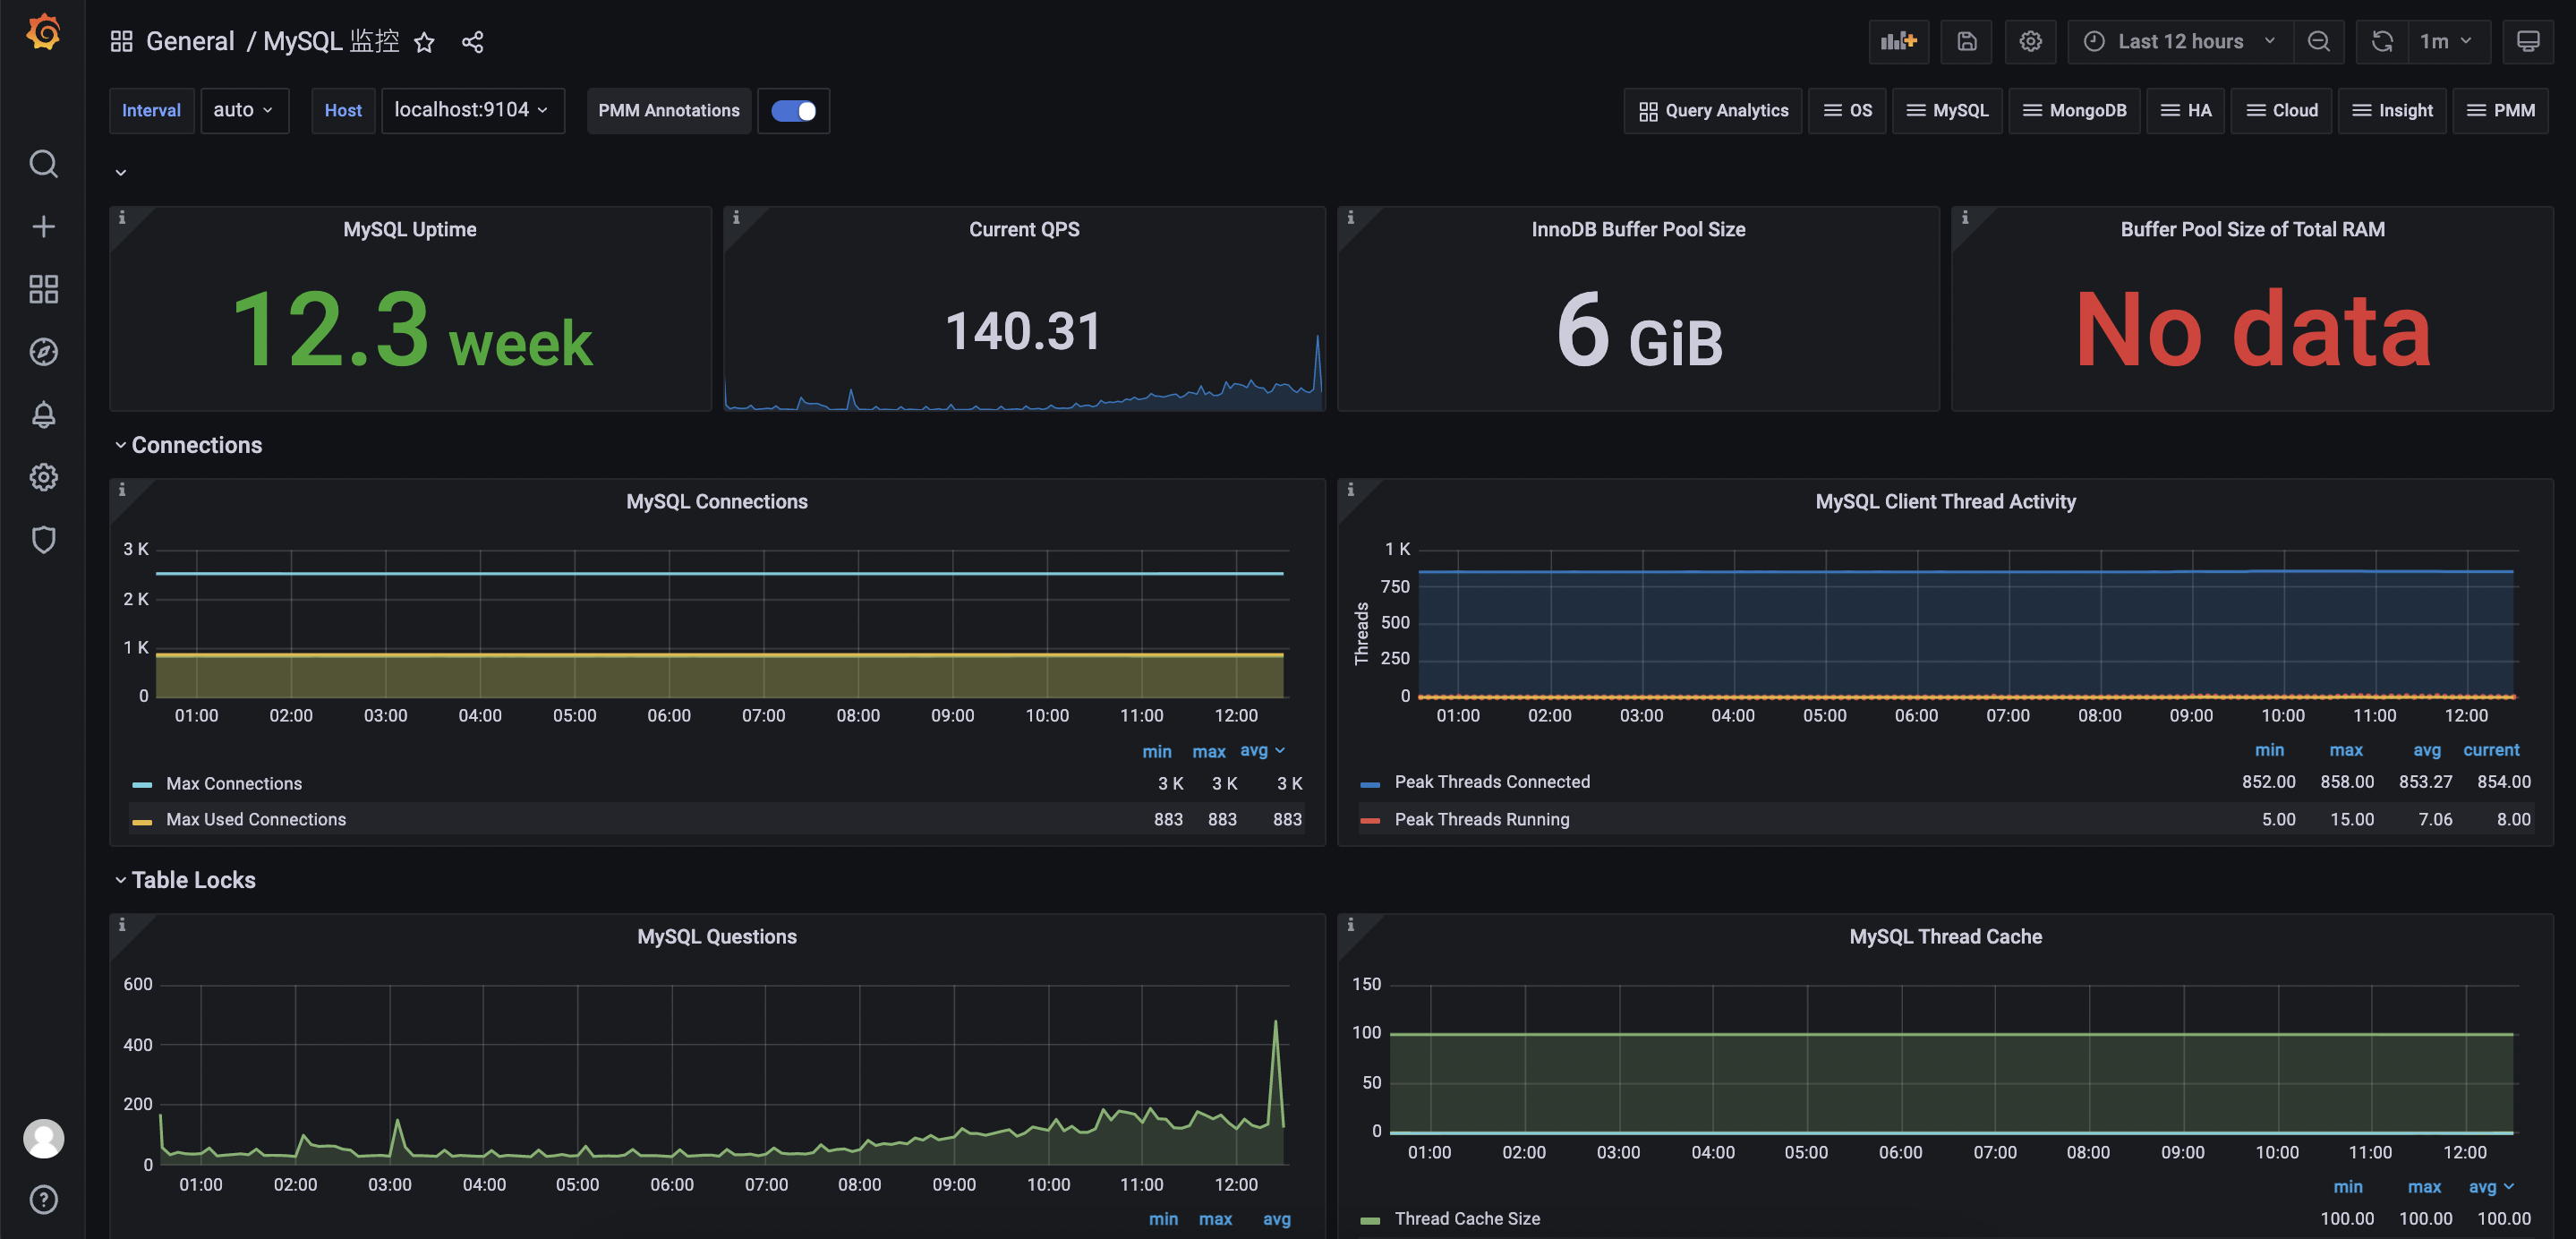Refresh the dashboard now
Image resolution: width=2576 pixels, height=1239 pixels.
tap(2382, 41)
